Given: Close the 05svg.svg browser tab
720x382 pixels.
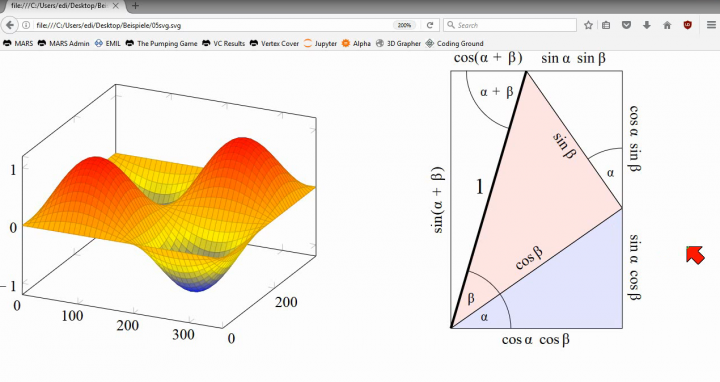Looking at the screenshot, I should pyautogui.click(x=115, y=6).
